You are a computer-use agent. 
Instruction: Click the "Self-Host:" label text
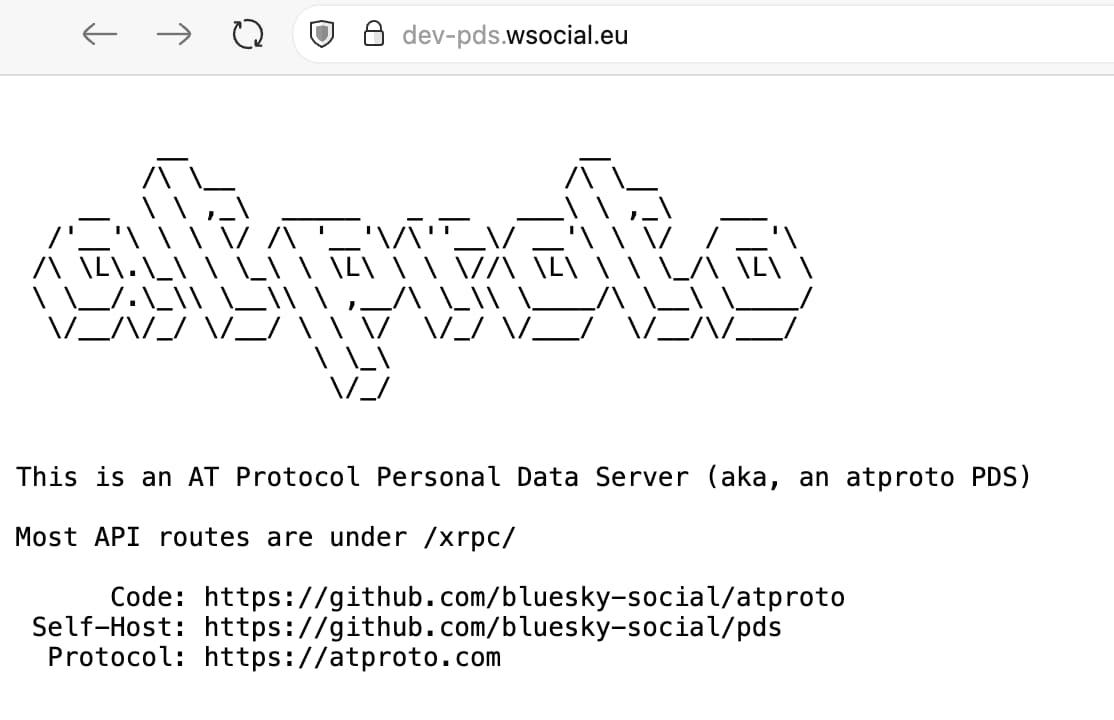tap(109, 628)
